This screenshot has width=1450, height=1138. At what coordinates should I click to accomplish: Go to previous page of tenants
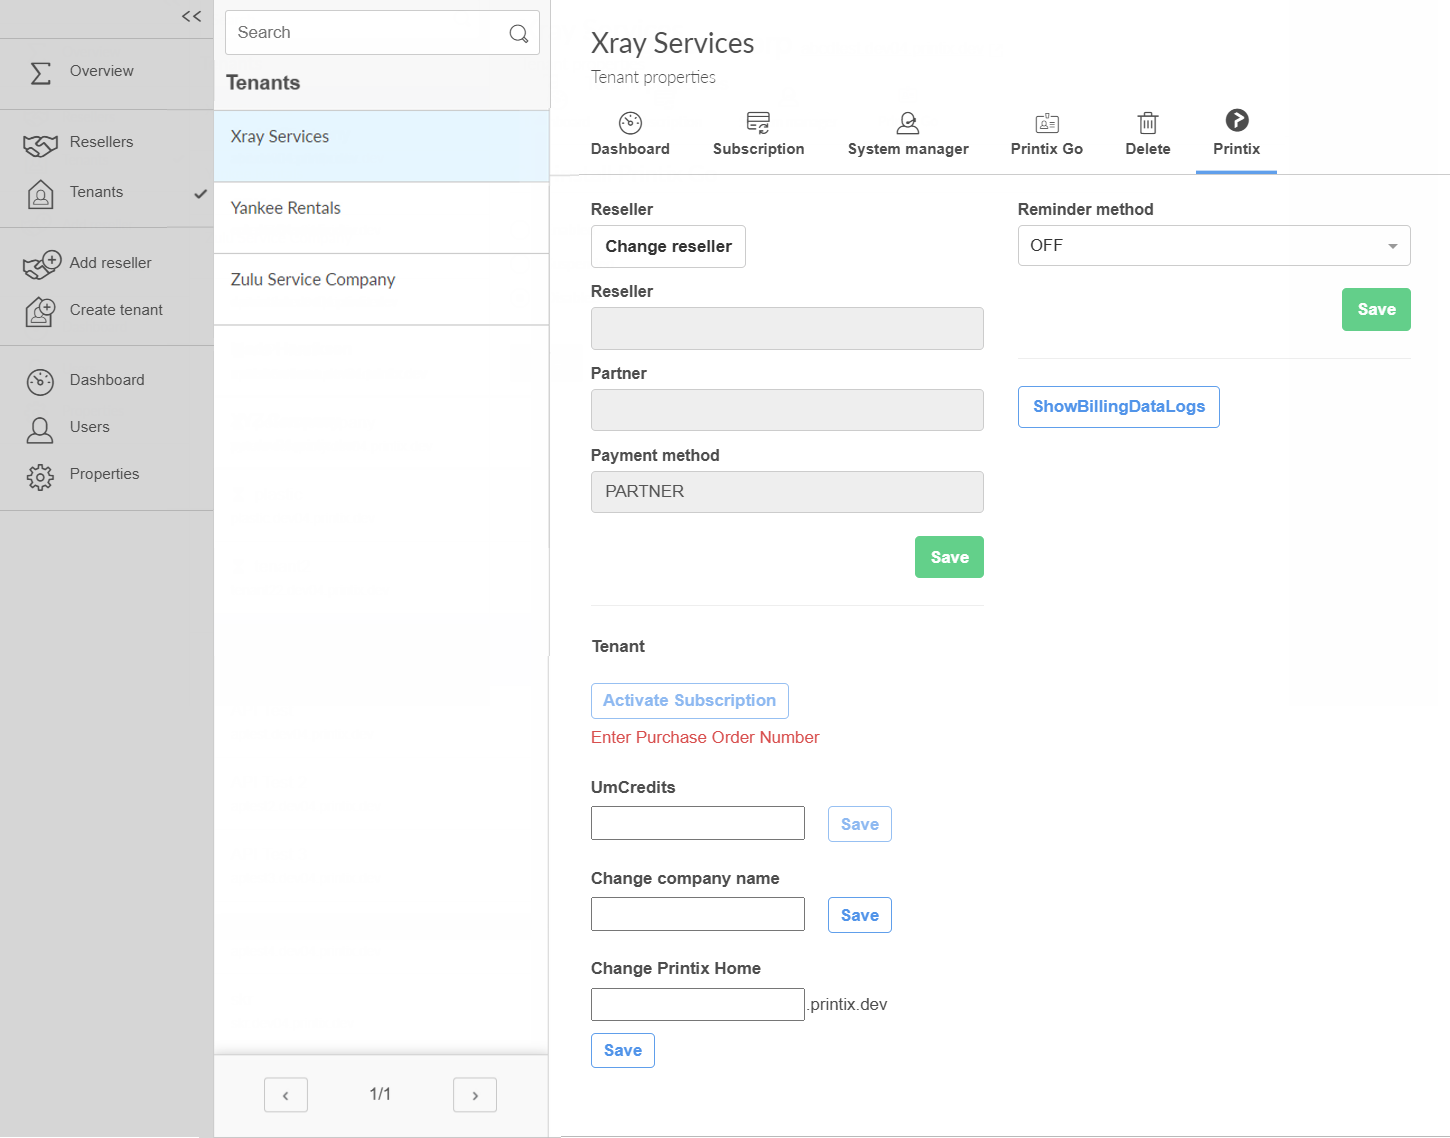(x=286, y=1095)
